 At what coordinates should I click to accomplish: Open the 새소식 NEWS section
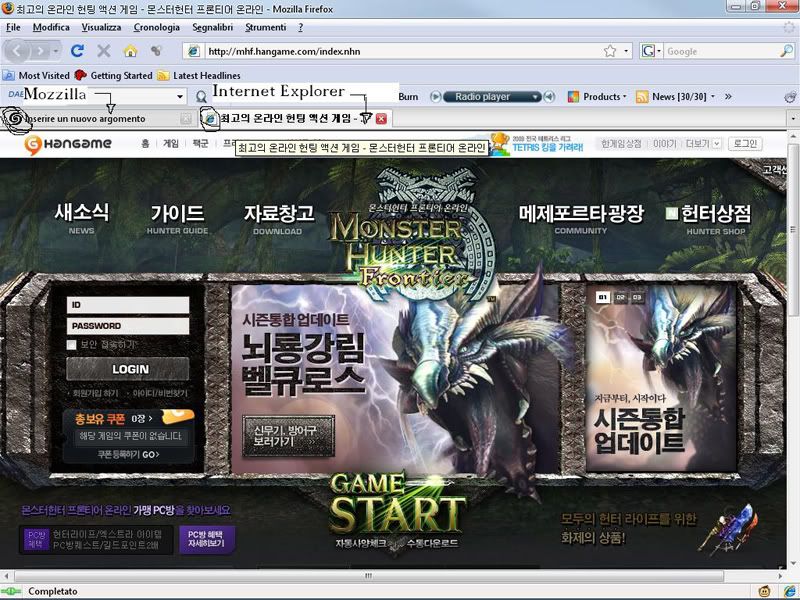pyautogui.click(x=82, y=218)
